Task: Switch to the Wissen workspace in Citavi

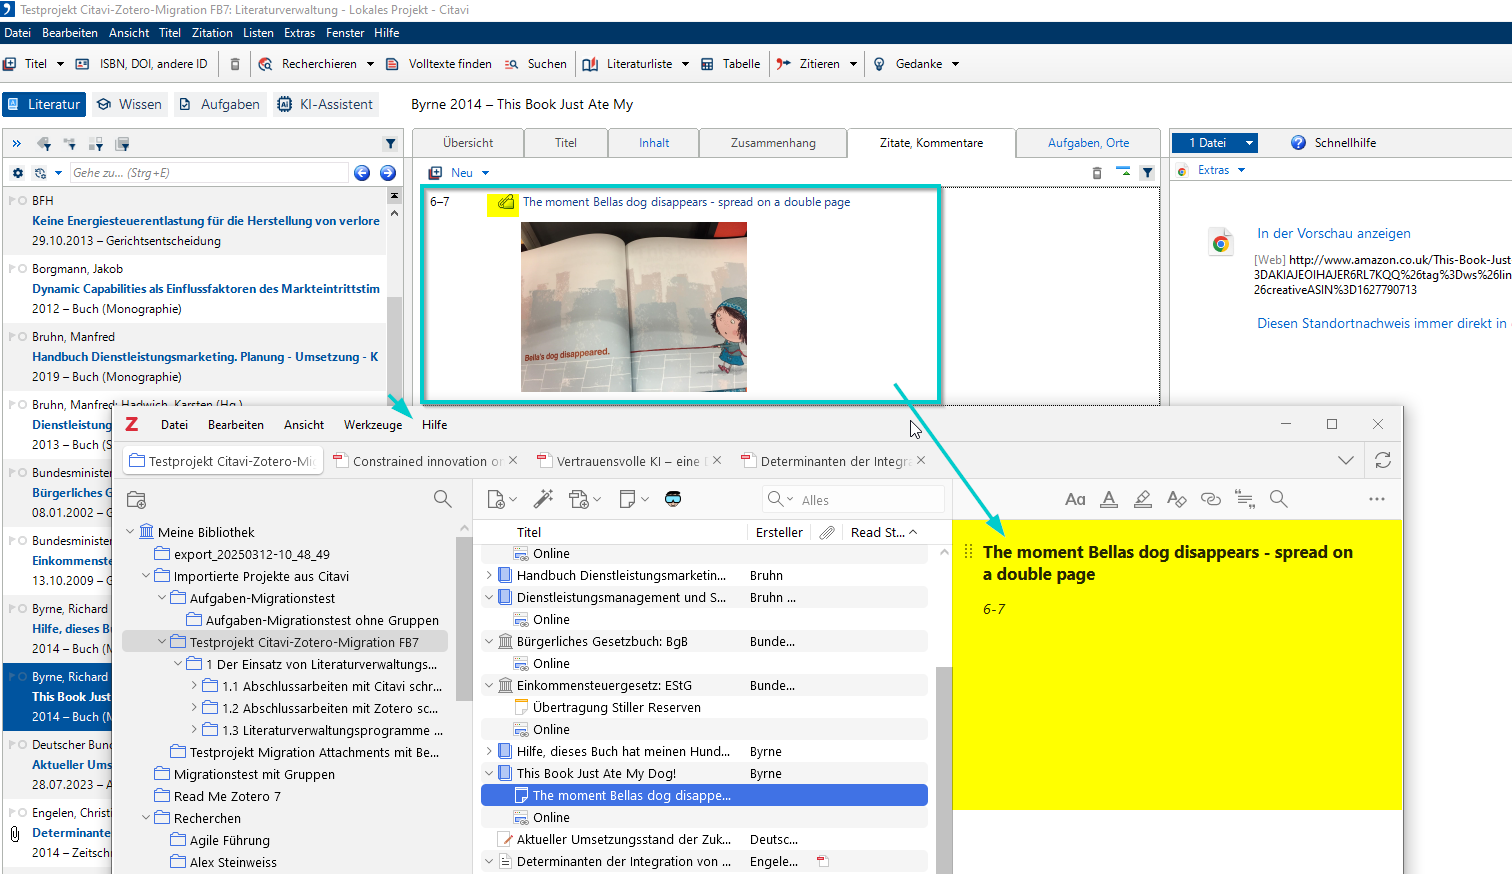Action: point(128,104)
